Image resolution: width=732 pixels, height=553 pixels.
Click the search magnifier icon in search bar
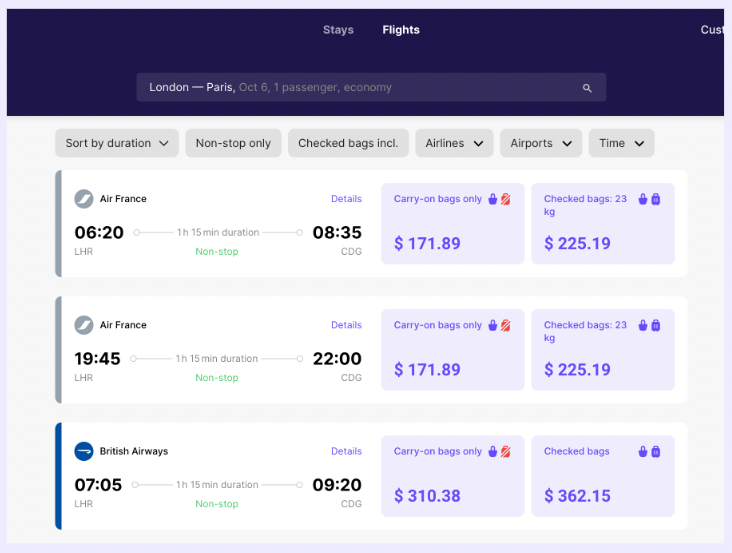click(587, 88)
